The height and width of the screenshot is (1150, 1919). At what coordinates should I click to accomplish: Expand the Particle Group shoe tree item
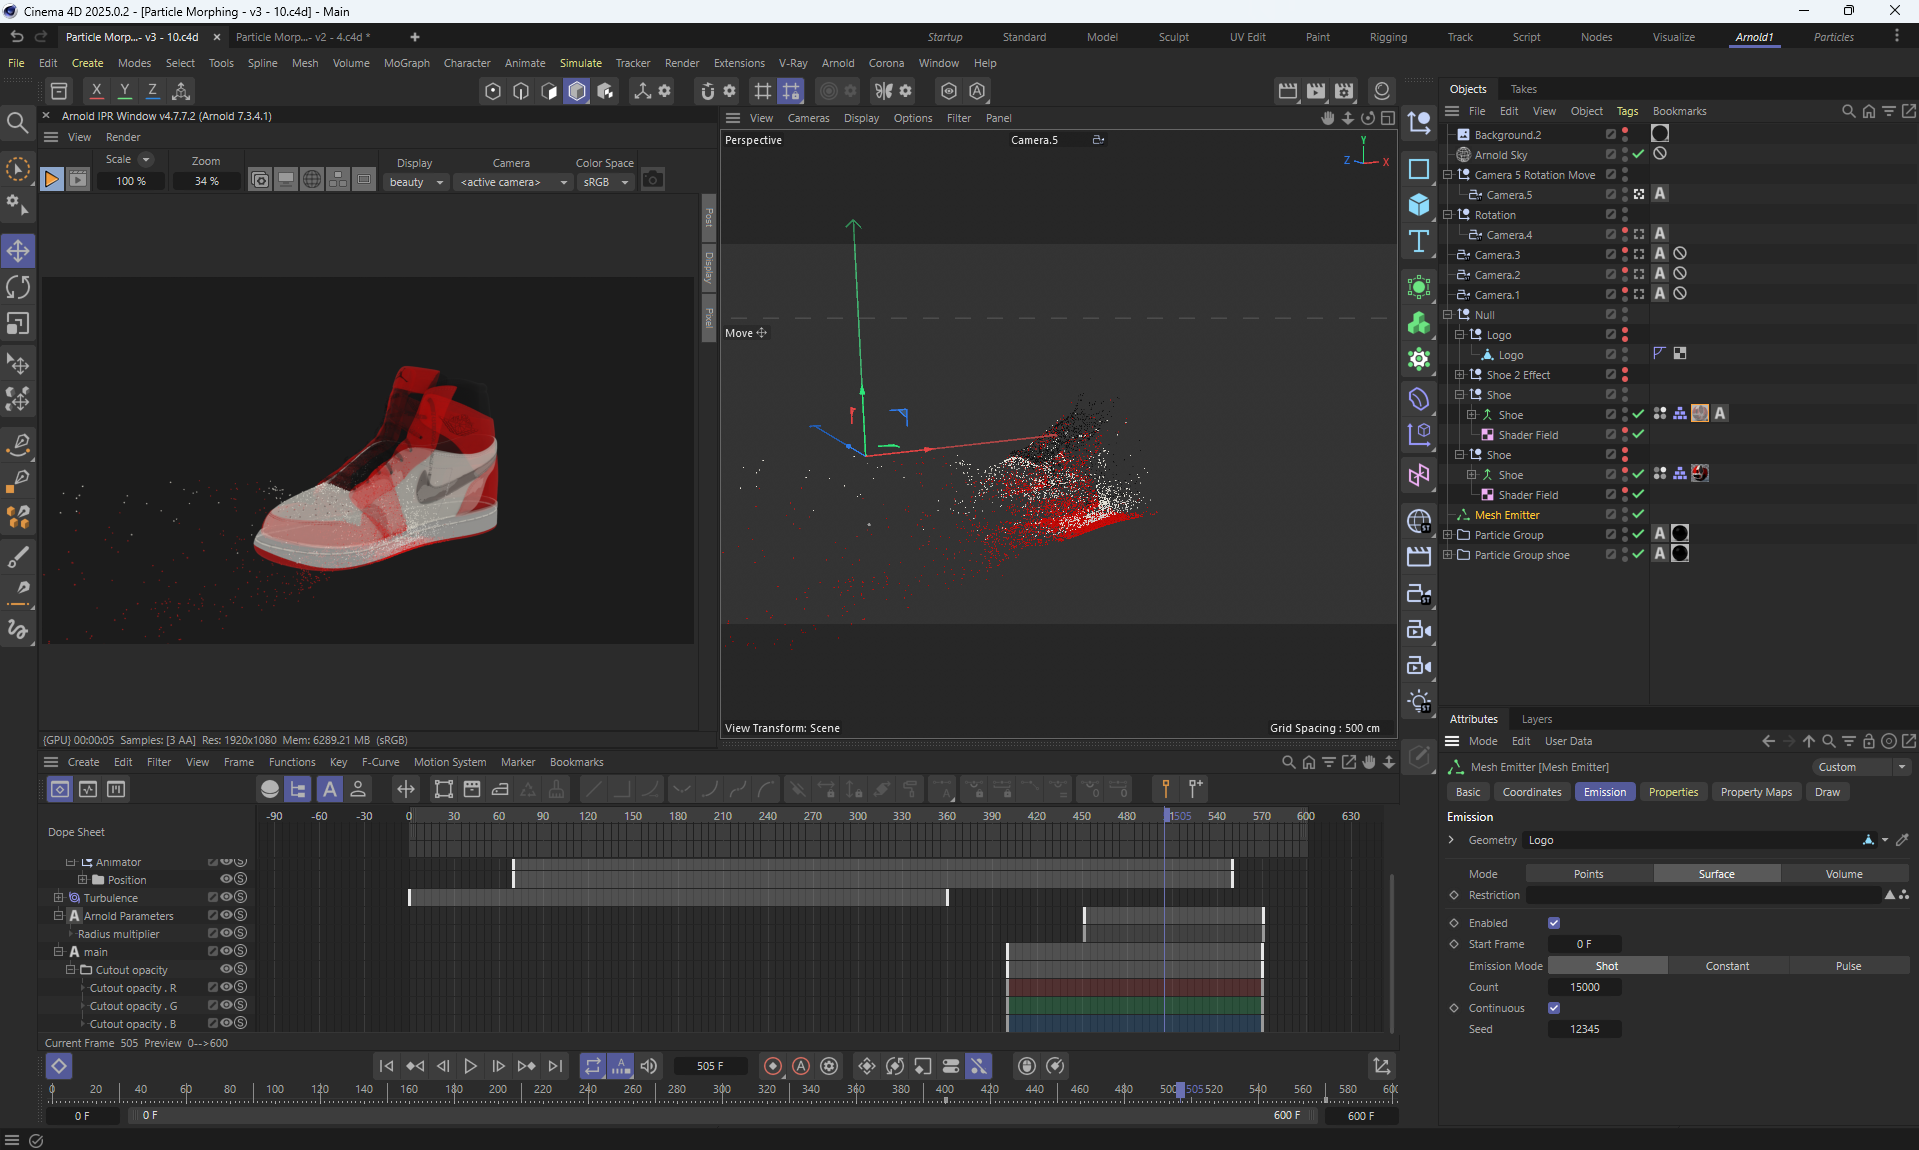coord(1448,555)
